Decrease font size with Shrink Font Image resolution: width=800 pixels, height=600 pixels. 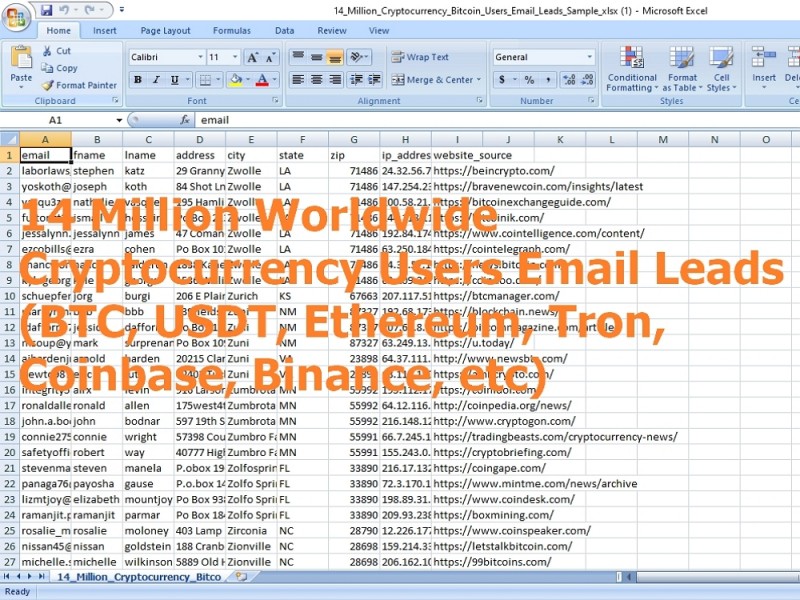pyautogui.click(x=270, y=57)
